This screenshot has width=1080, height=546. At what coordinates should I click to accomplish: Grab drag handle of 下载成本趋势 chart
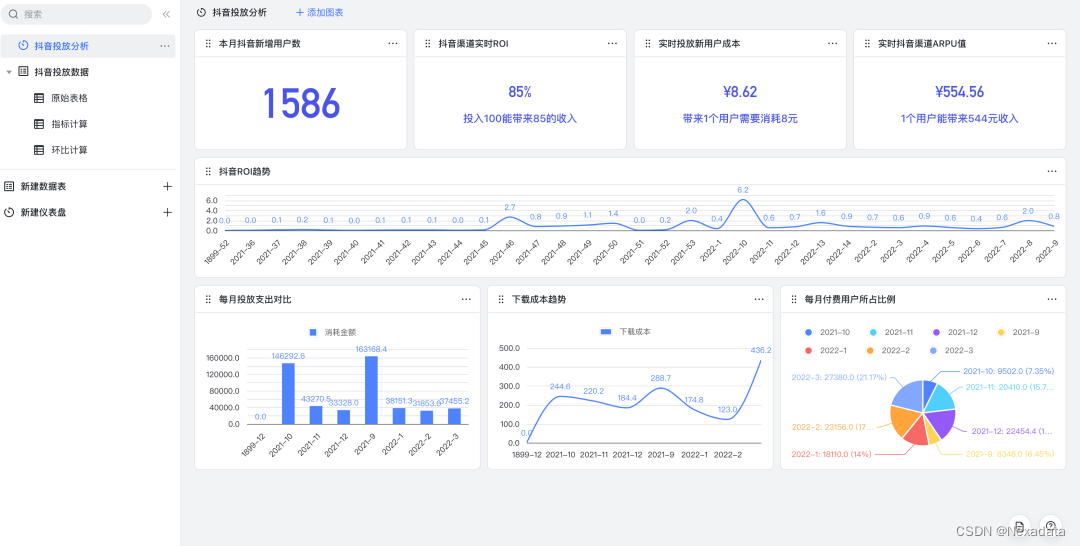[501, 300]
